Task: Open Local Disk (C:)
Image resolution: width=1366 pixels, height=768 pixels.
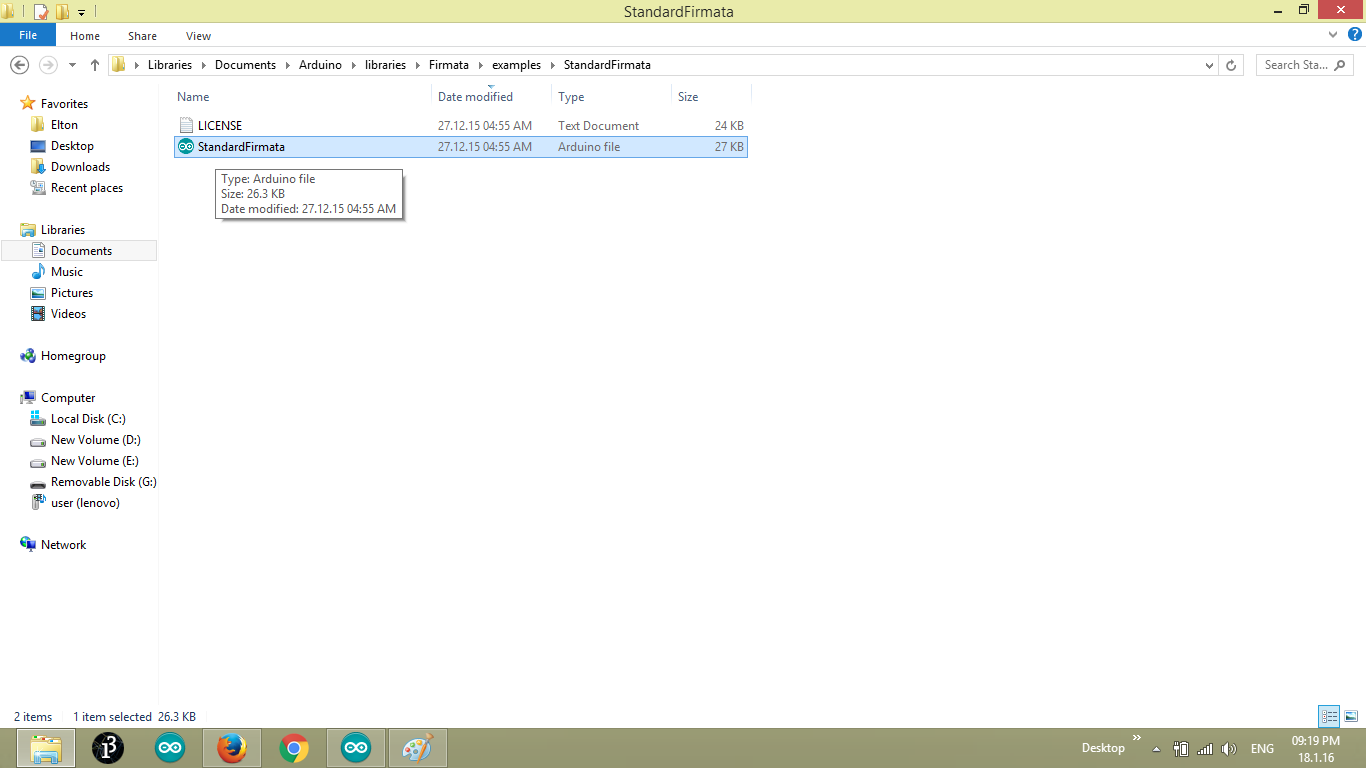Action: coord(88,419)
